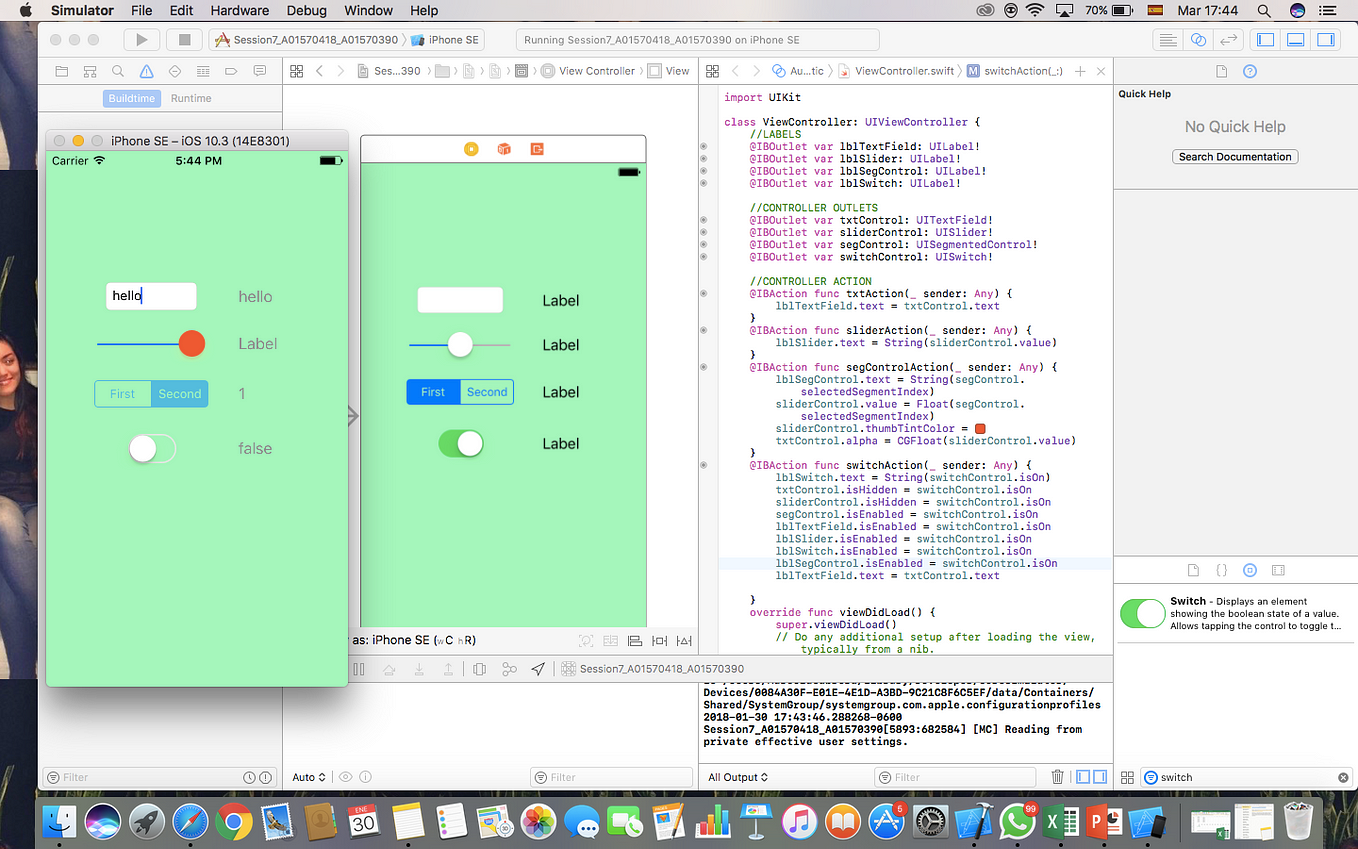Open the Issue navigator warning icon
The width and height of the screenshot is (1358, 849).
point(147,71)
